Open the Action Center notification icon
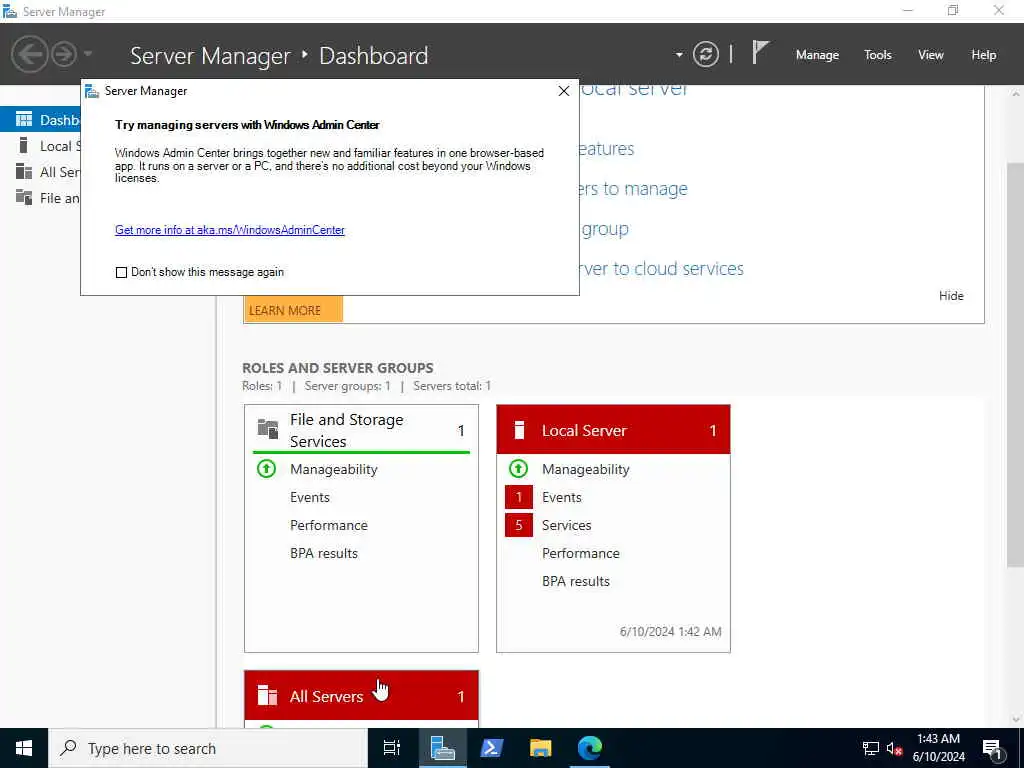The height and width of the screenshot is (768, 1024). pos(992,749)
